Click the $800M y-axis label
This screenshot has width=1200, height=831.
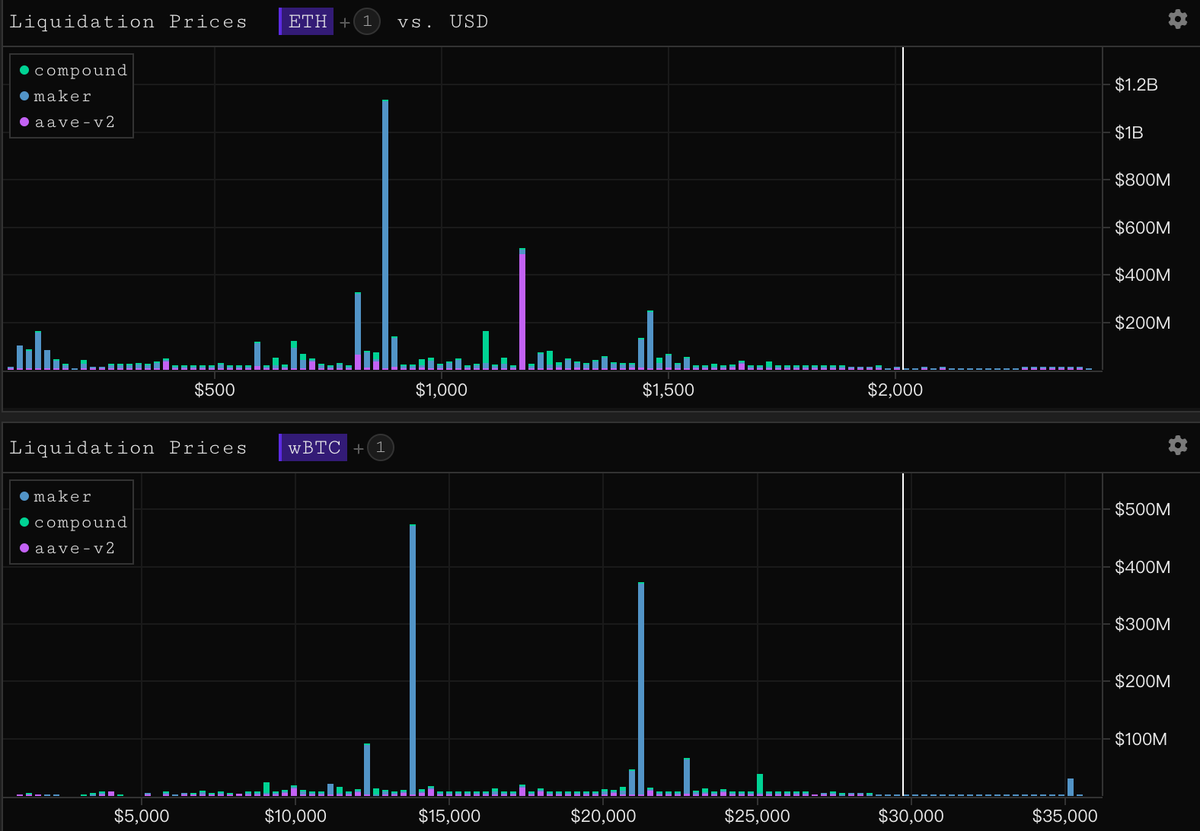pos(1142,180)
